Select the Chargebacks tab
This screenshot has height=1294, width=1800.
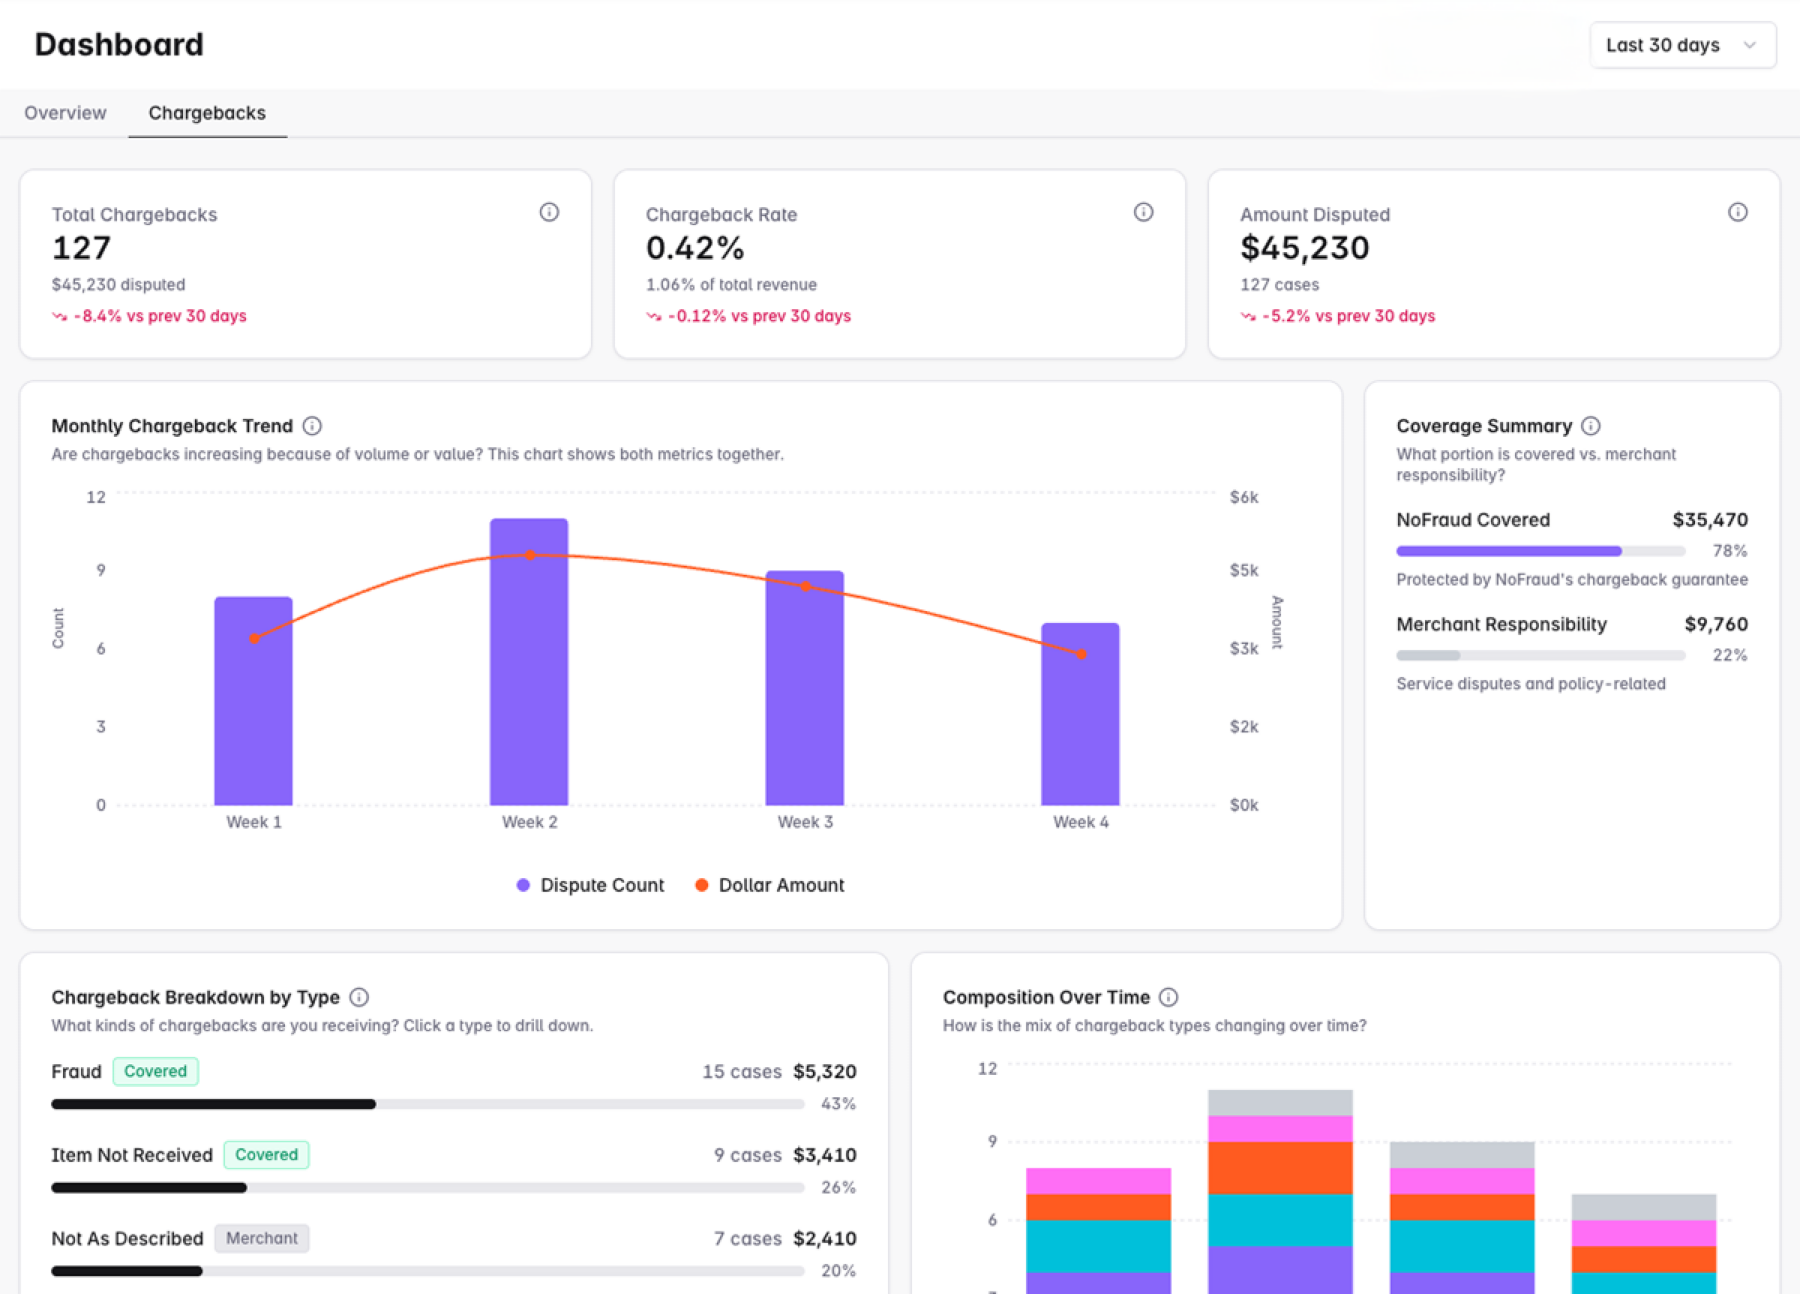[x=207, y=113]
